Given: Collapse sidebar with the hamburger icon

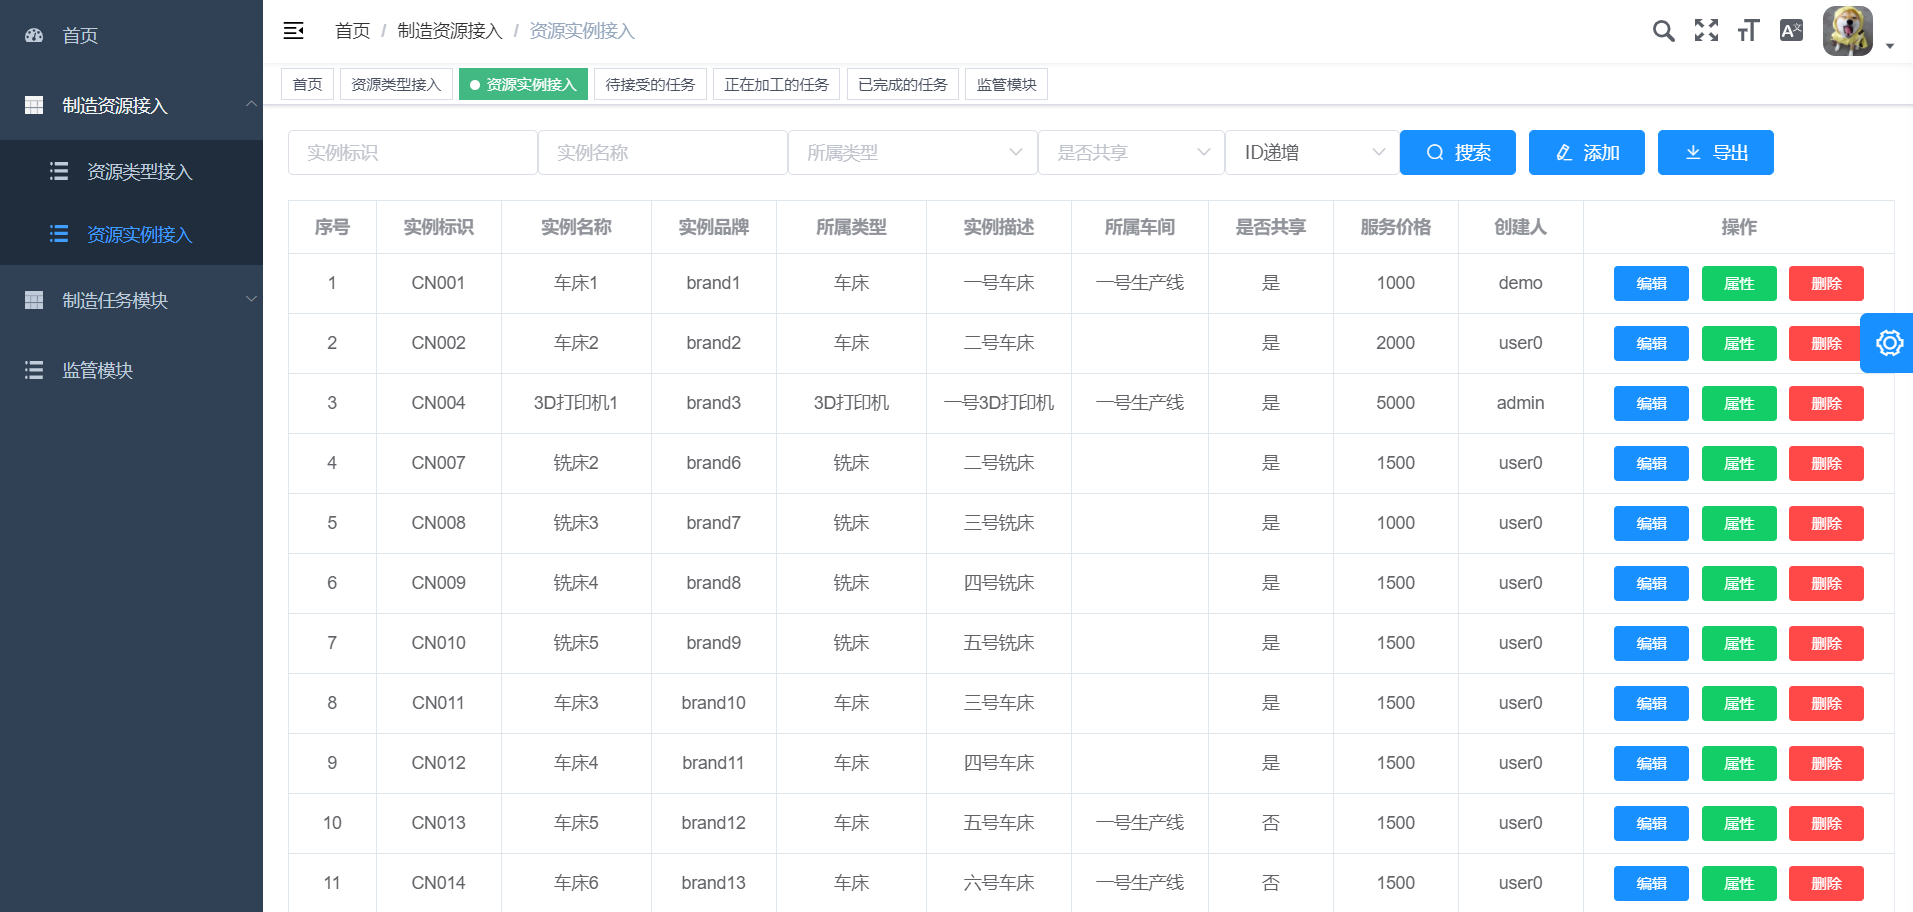Looking at the screenshot, I should point(294,31).
